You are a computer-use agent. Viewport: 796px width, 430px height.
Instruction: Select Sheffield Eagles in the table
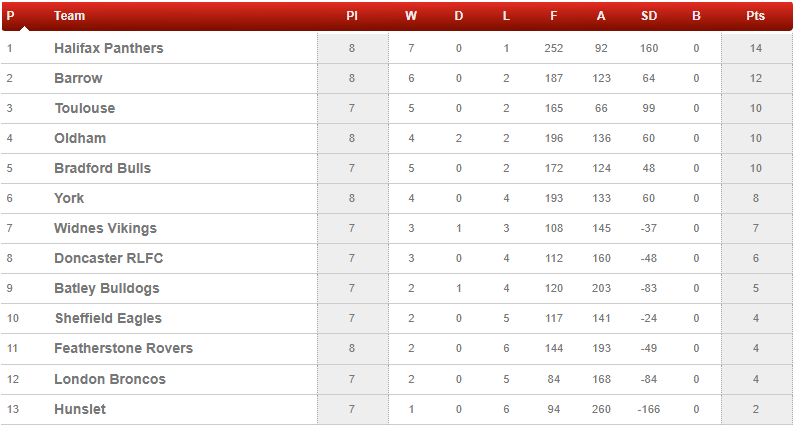(x=108, y=318)
